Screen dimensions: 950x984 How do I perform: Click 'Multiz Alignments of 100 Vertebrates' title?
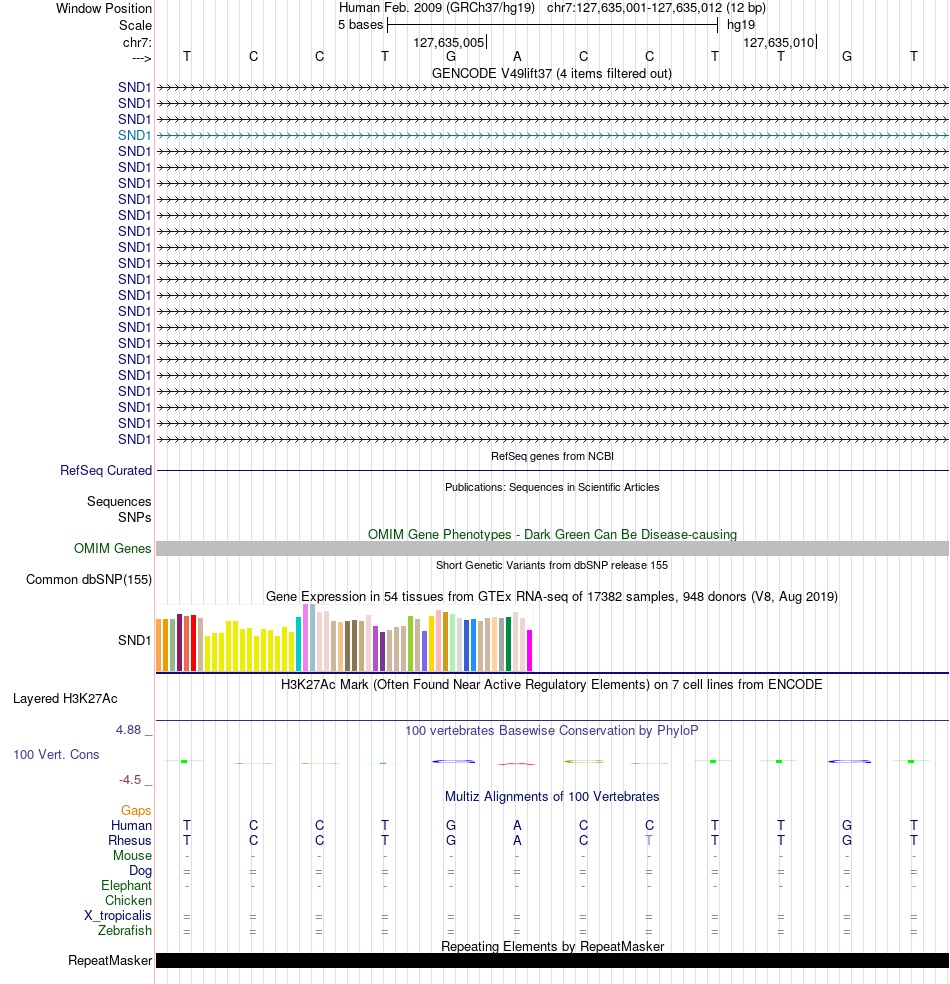[x=552, y=796]
